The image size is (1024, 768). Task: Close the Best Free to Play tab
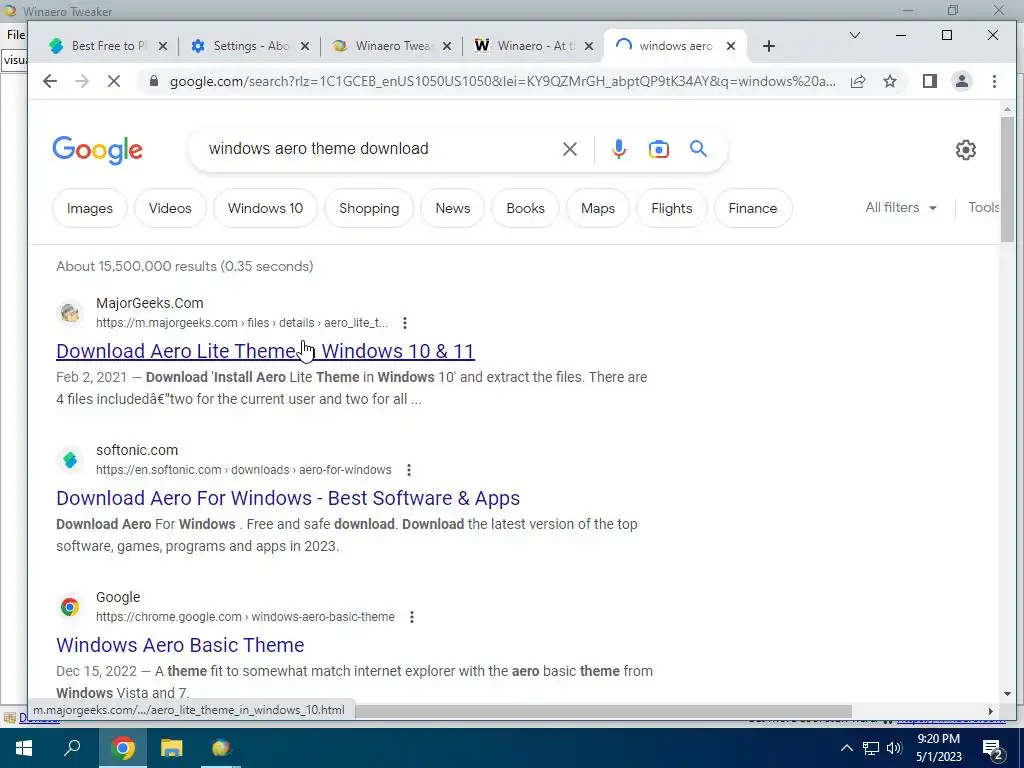coord(163,46)
